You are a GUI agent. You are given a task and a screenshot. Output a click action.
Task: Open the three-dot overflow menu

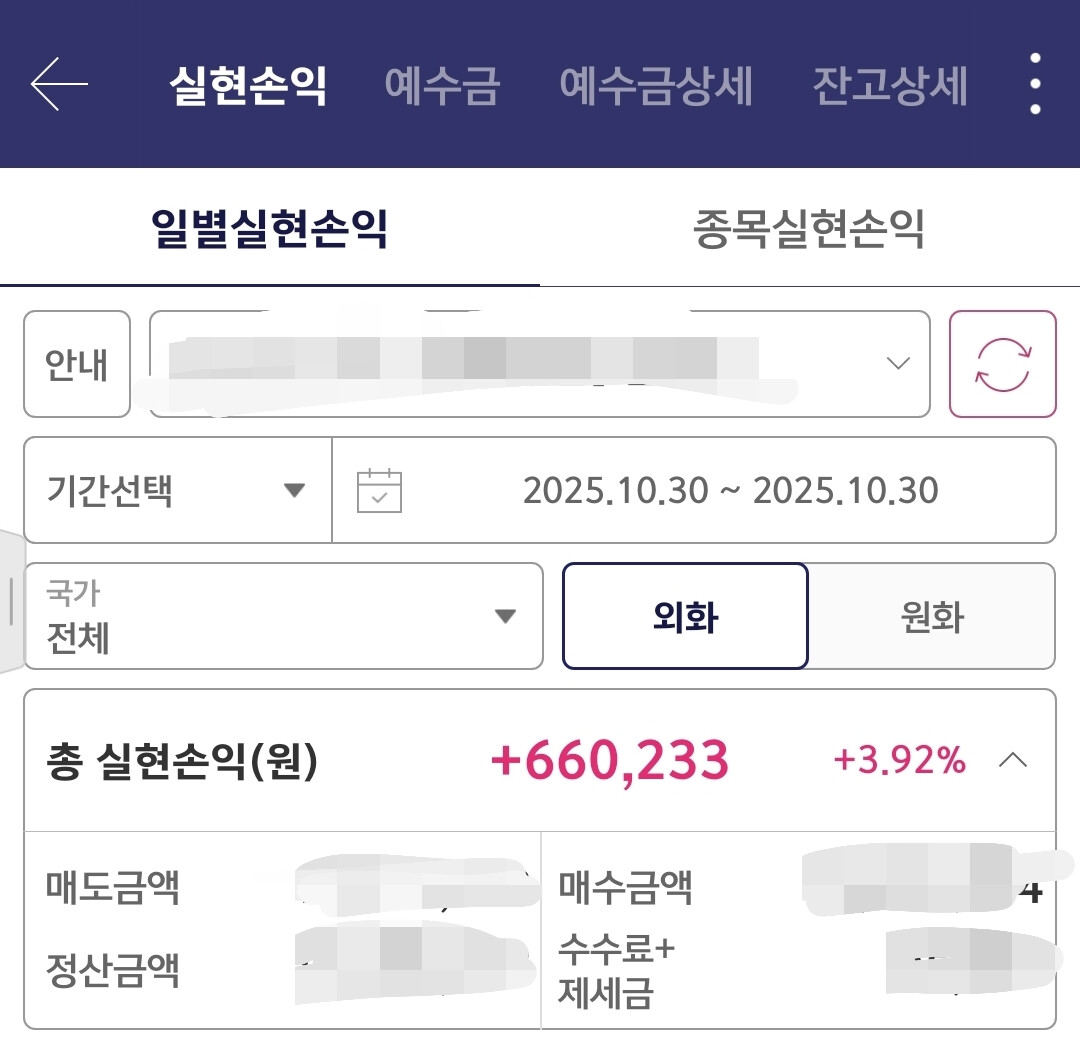click(1035, 85)
